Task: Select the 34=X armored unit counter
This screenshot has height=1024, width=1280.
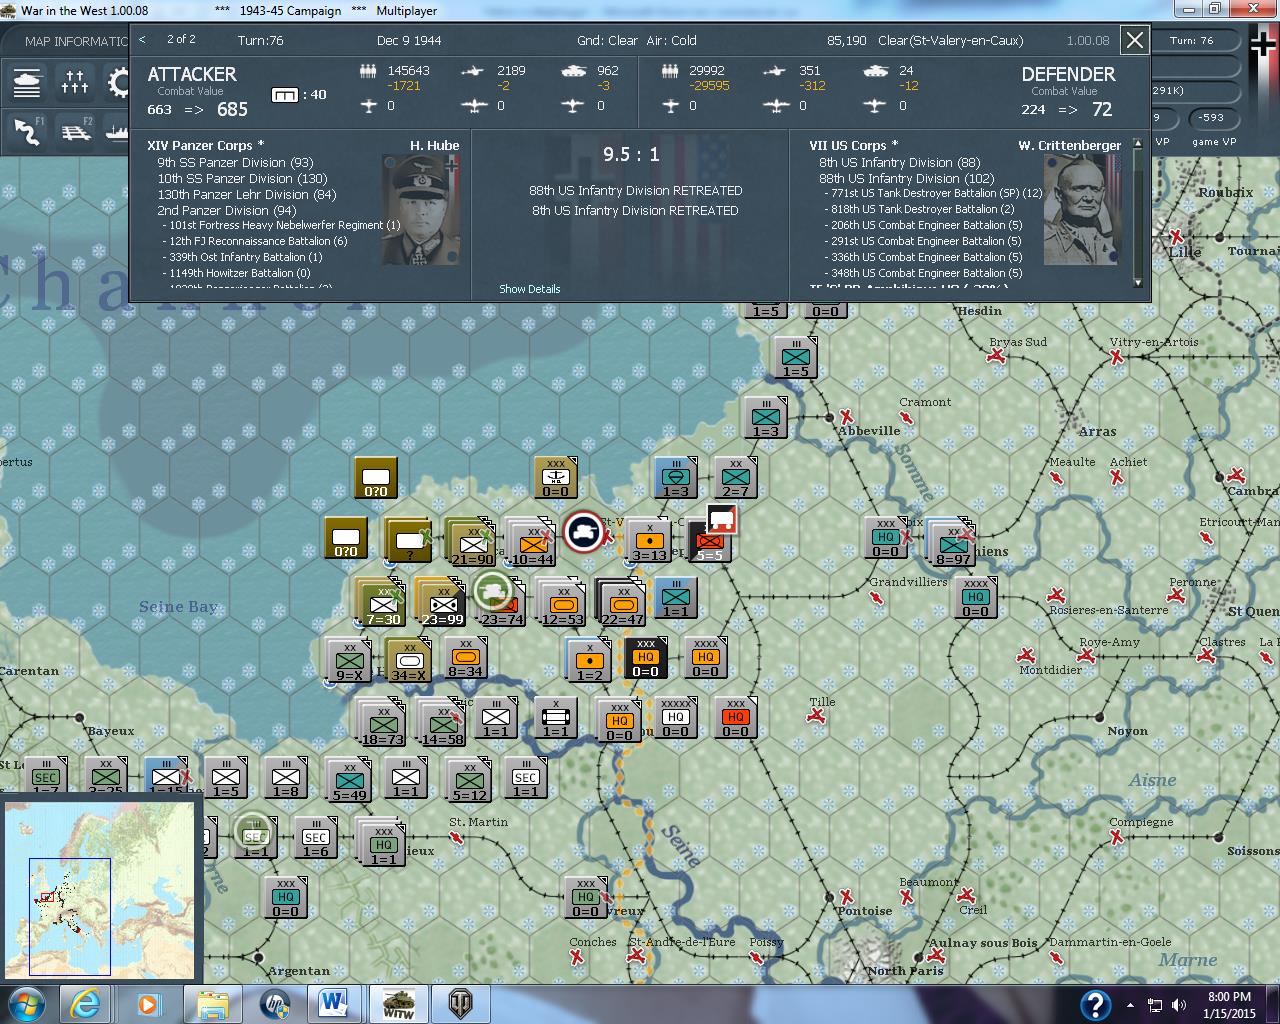Action: 407,659
